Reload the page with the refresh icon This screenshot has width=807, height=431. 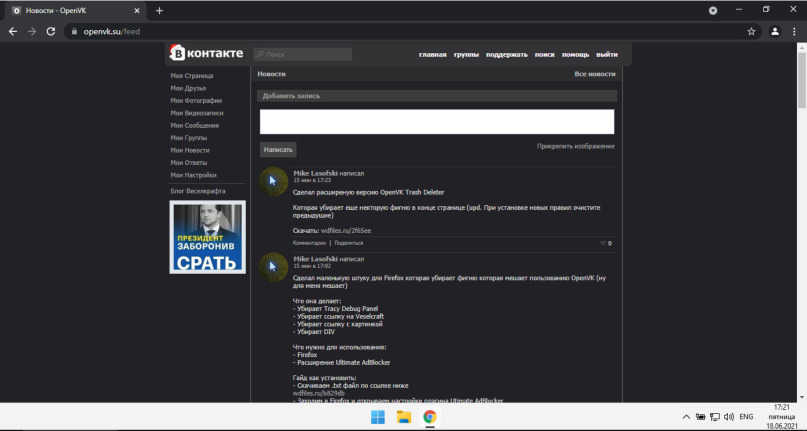click(50, 31)
